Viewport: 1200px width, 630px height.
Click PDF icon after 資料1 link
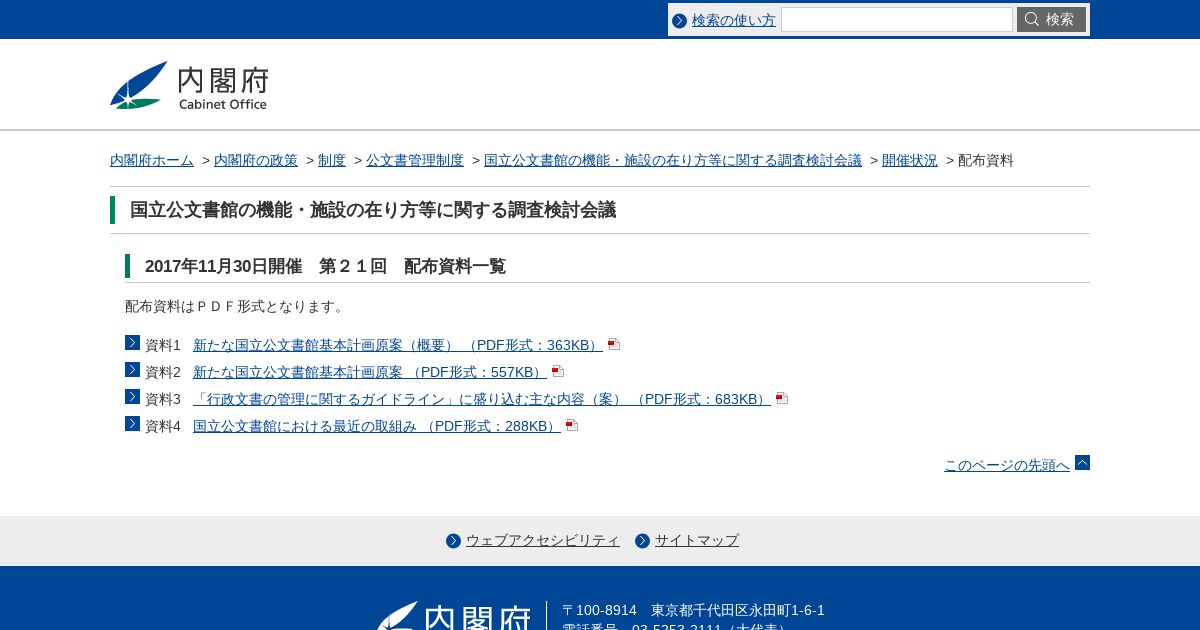614,344
